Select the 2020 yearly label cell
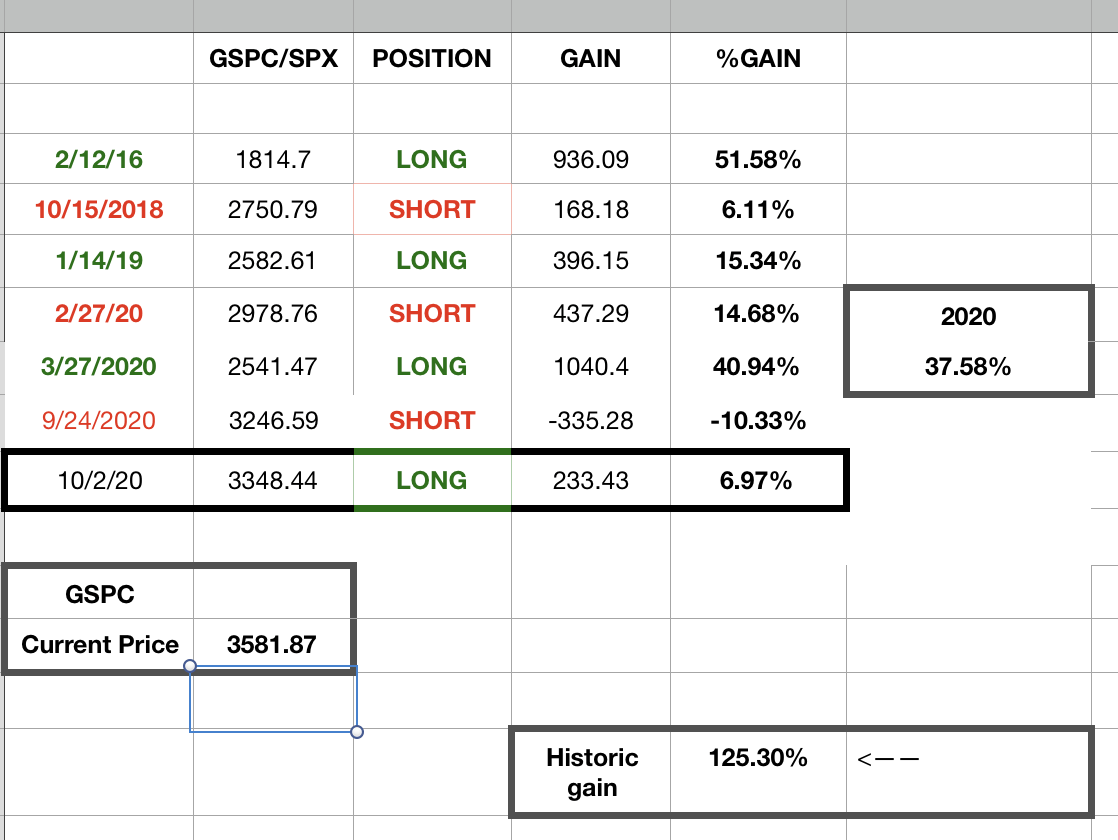Screen dimensions: 1118x840 click(968, 317)
